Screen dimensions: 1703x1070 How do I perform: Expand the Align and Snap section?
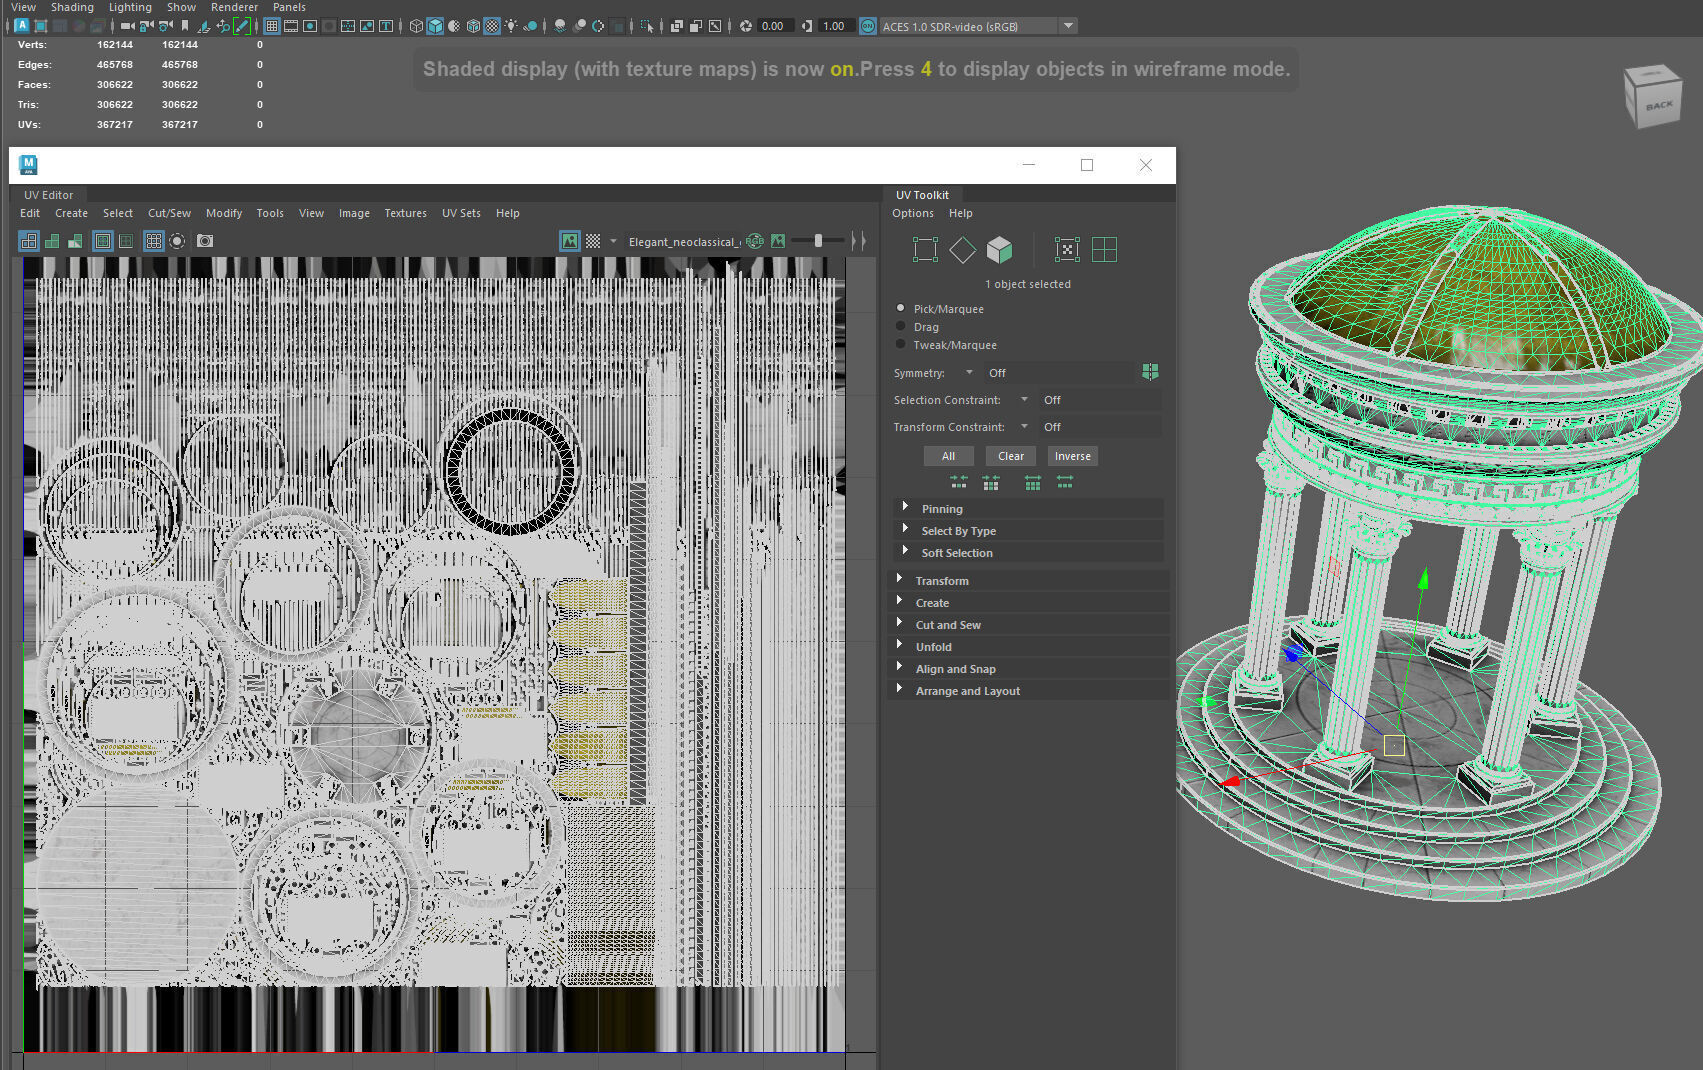(x=1028, y=669)
